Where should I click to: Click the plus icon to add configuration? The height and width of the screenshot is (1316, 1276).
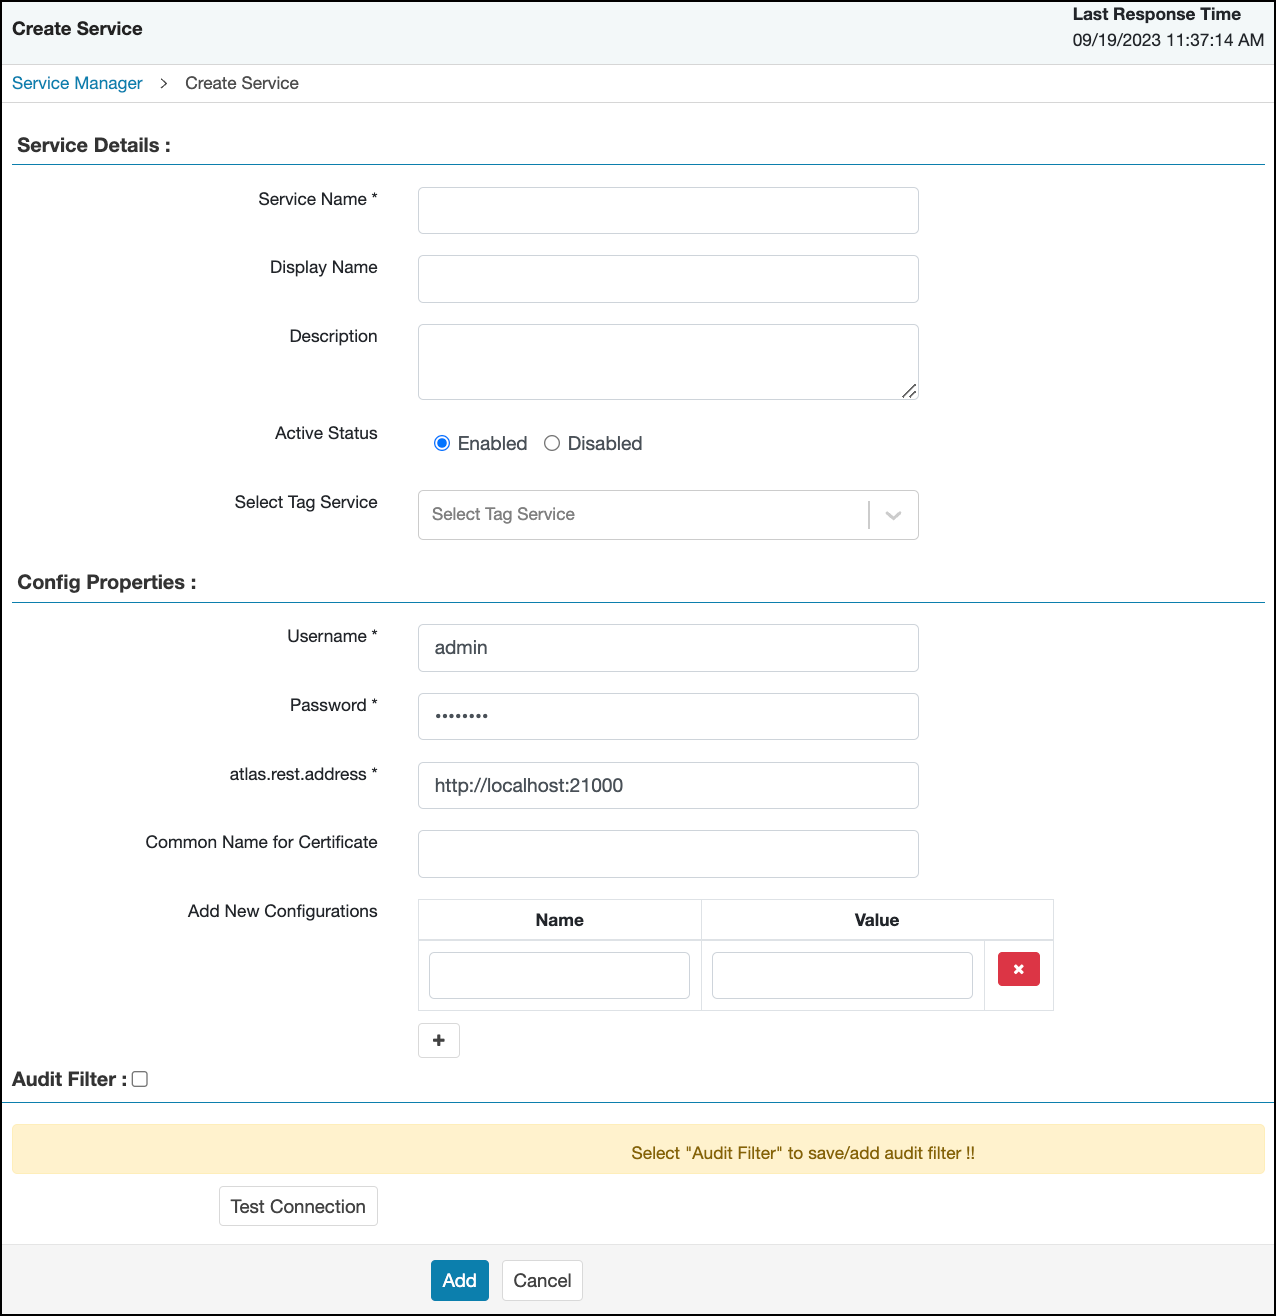coord(438,1040)
